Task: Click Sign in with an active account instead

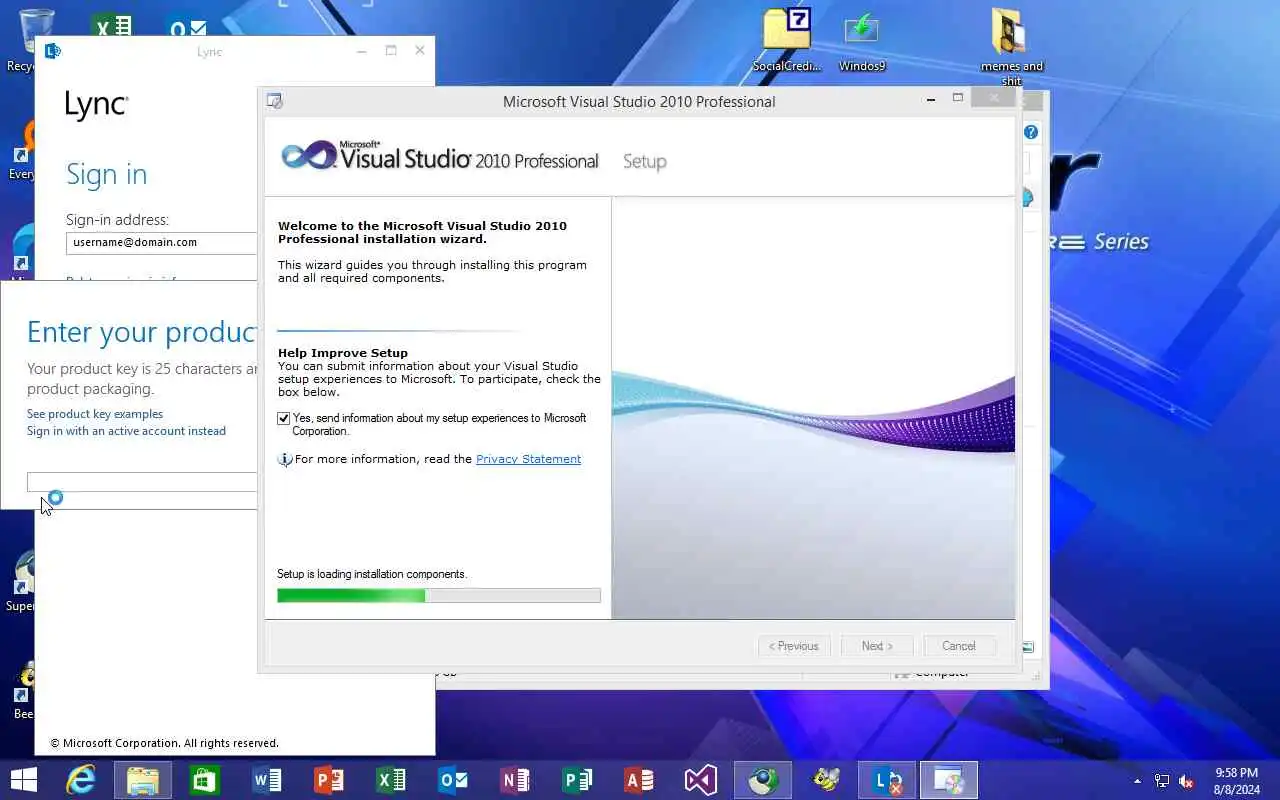Action: pyautogui.click(x=126, y=431)
